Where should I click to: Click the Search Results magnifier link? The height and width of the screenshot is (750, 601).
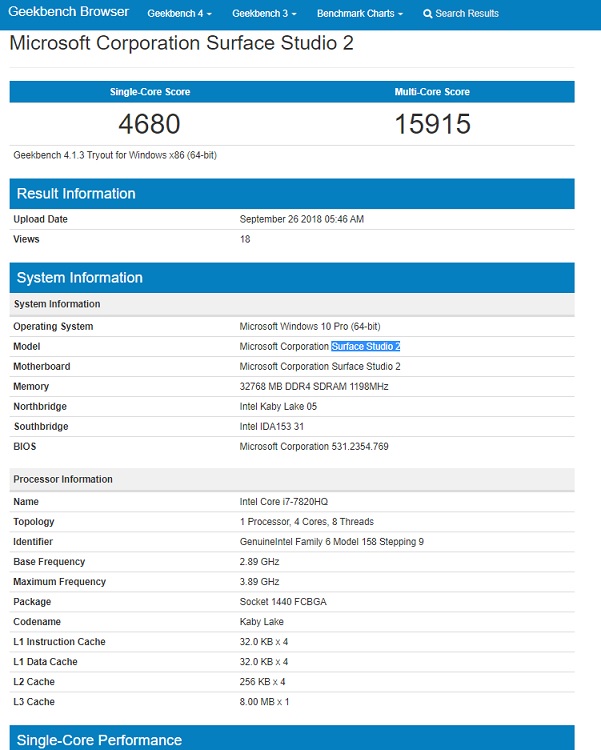(x=461, y=13)
